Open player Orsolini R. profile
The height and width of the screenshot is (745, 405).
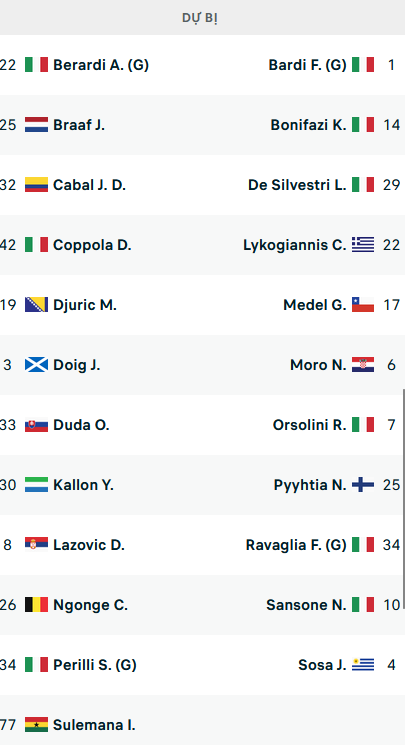(309, 424)
